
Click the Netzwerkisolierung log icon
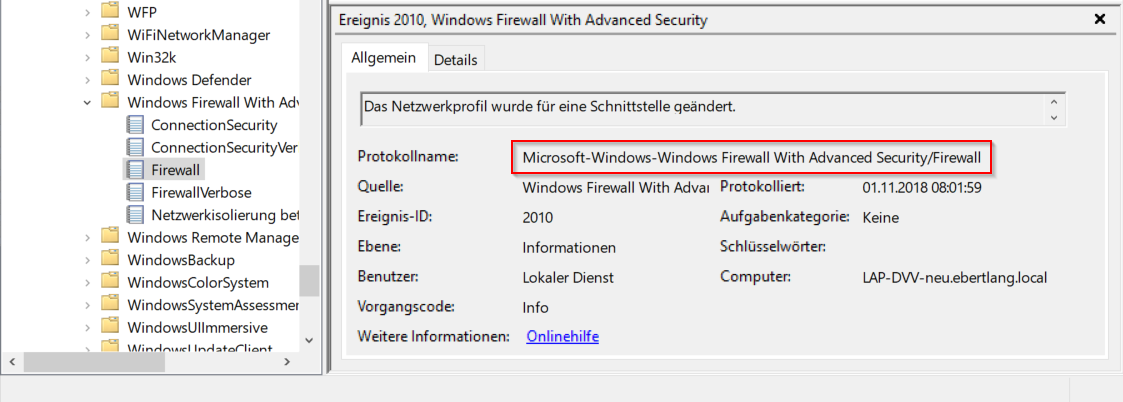click(x=136, y=215)
